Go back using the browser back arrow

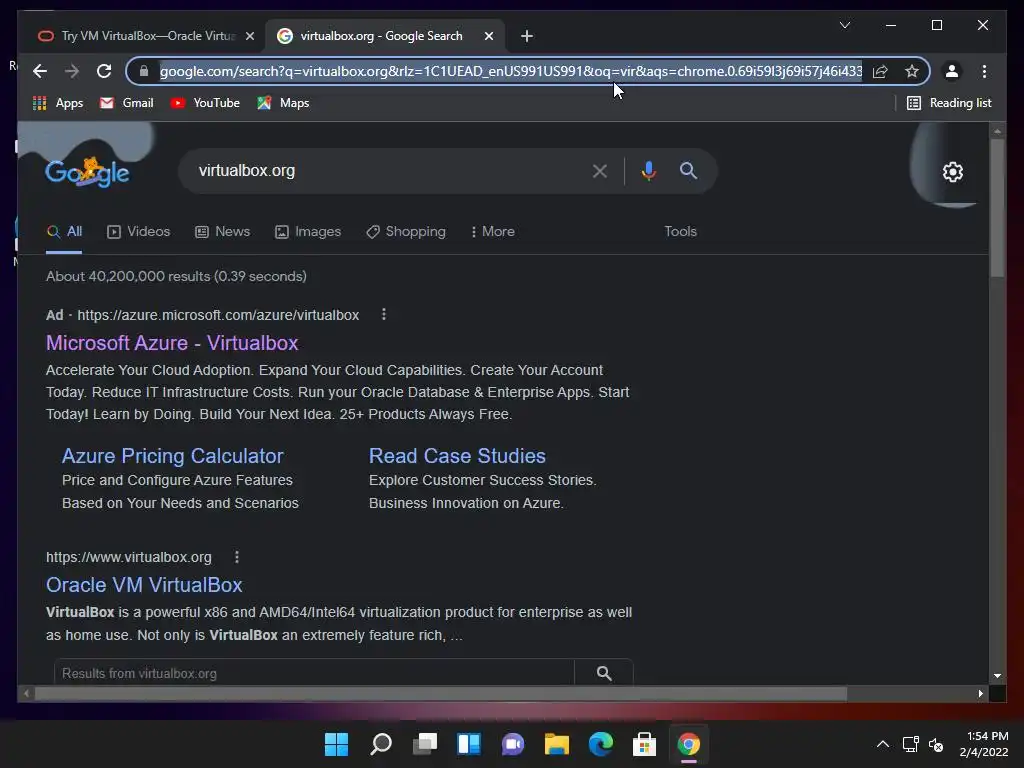pyautogui.click(x=40, y=71)
